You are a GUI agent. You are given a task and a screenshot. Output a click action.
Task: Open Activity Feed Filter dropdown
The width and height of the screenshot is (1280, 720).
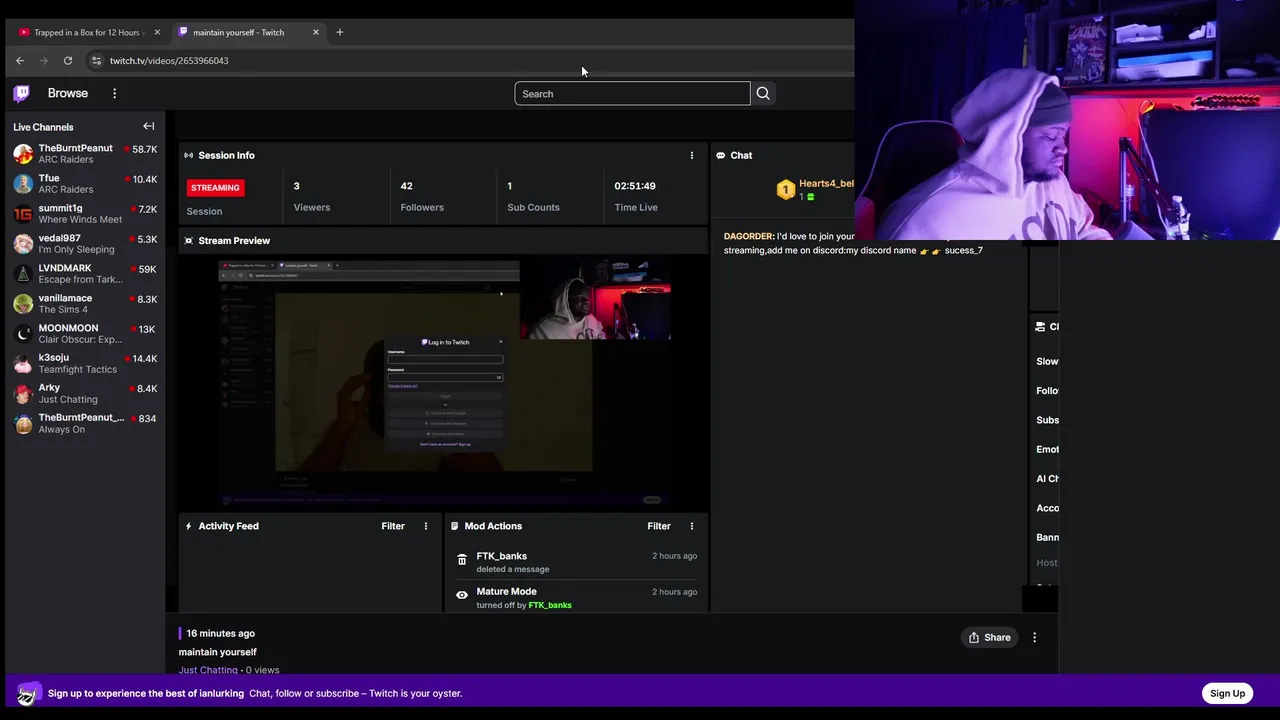393,526
